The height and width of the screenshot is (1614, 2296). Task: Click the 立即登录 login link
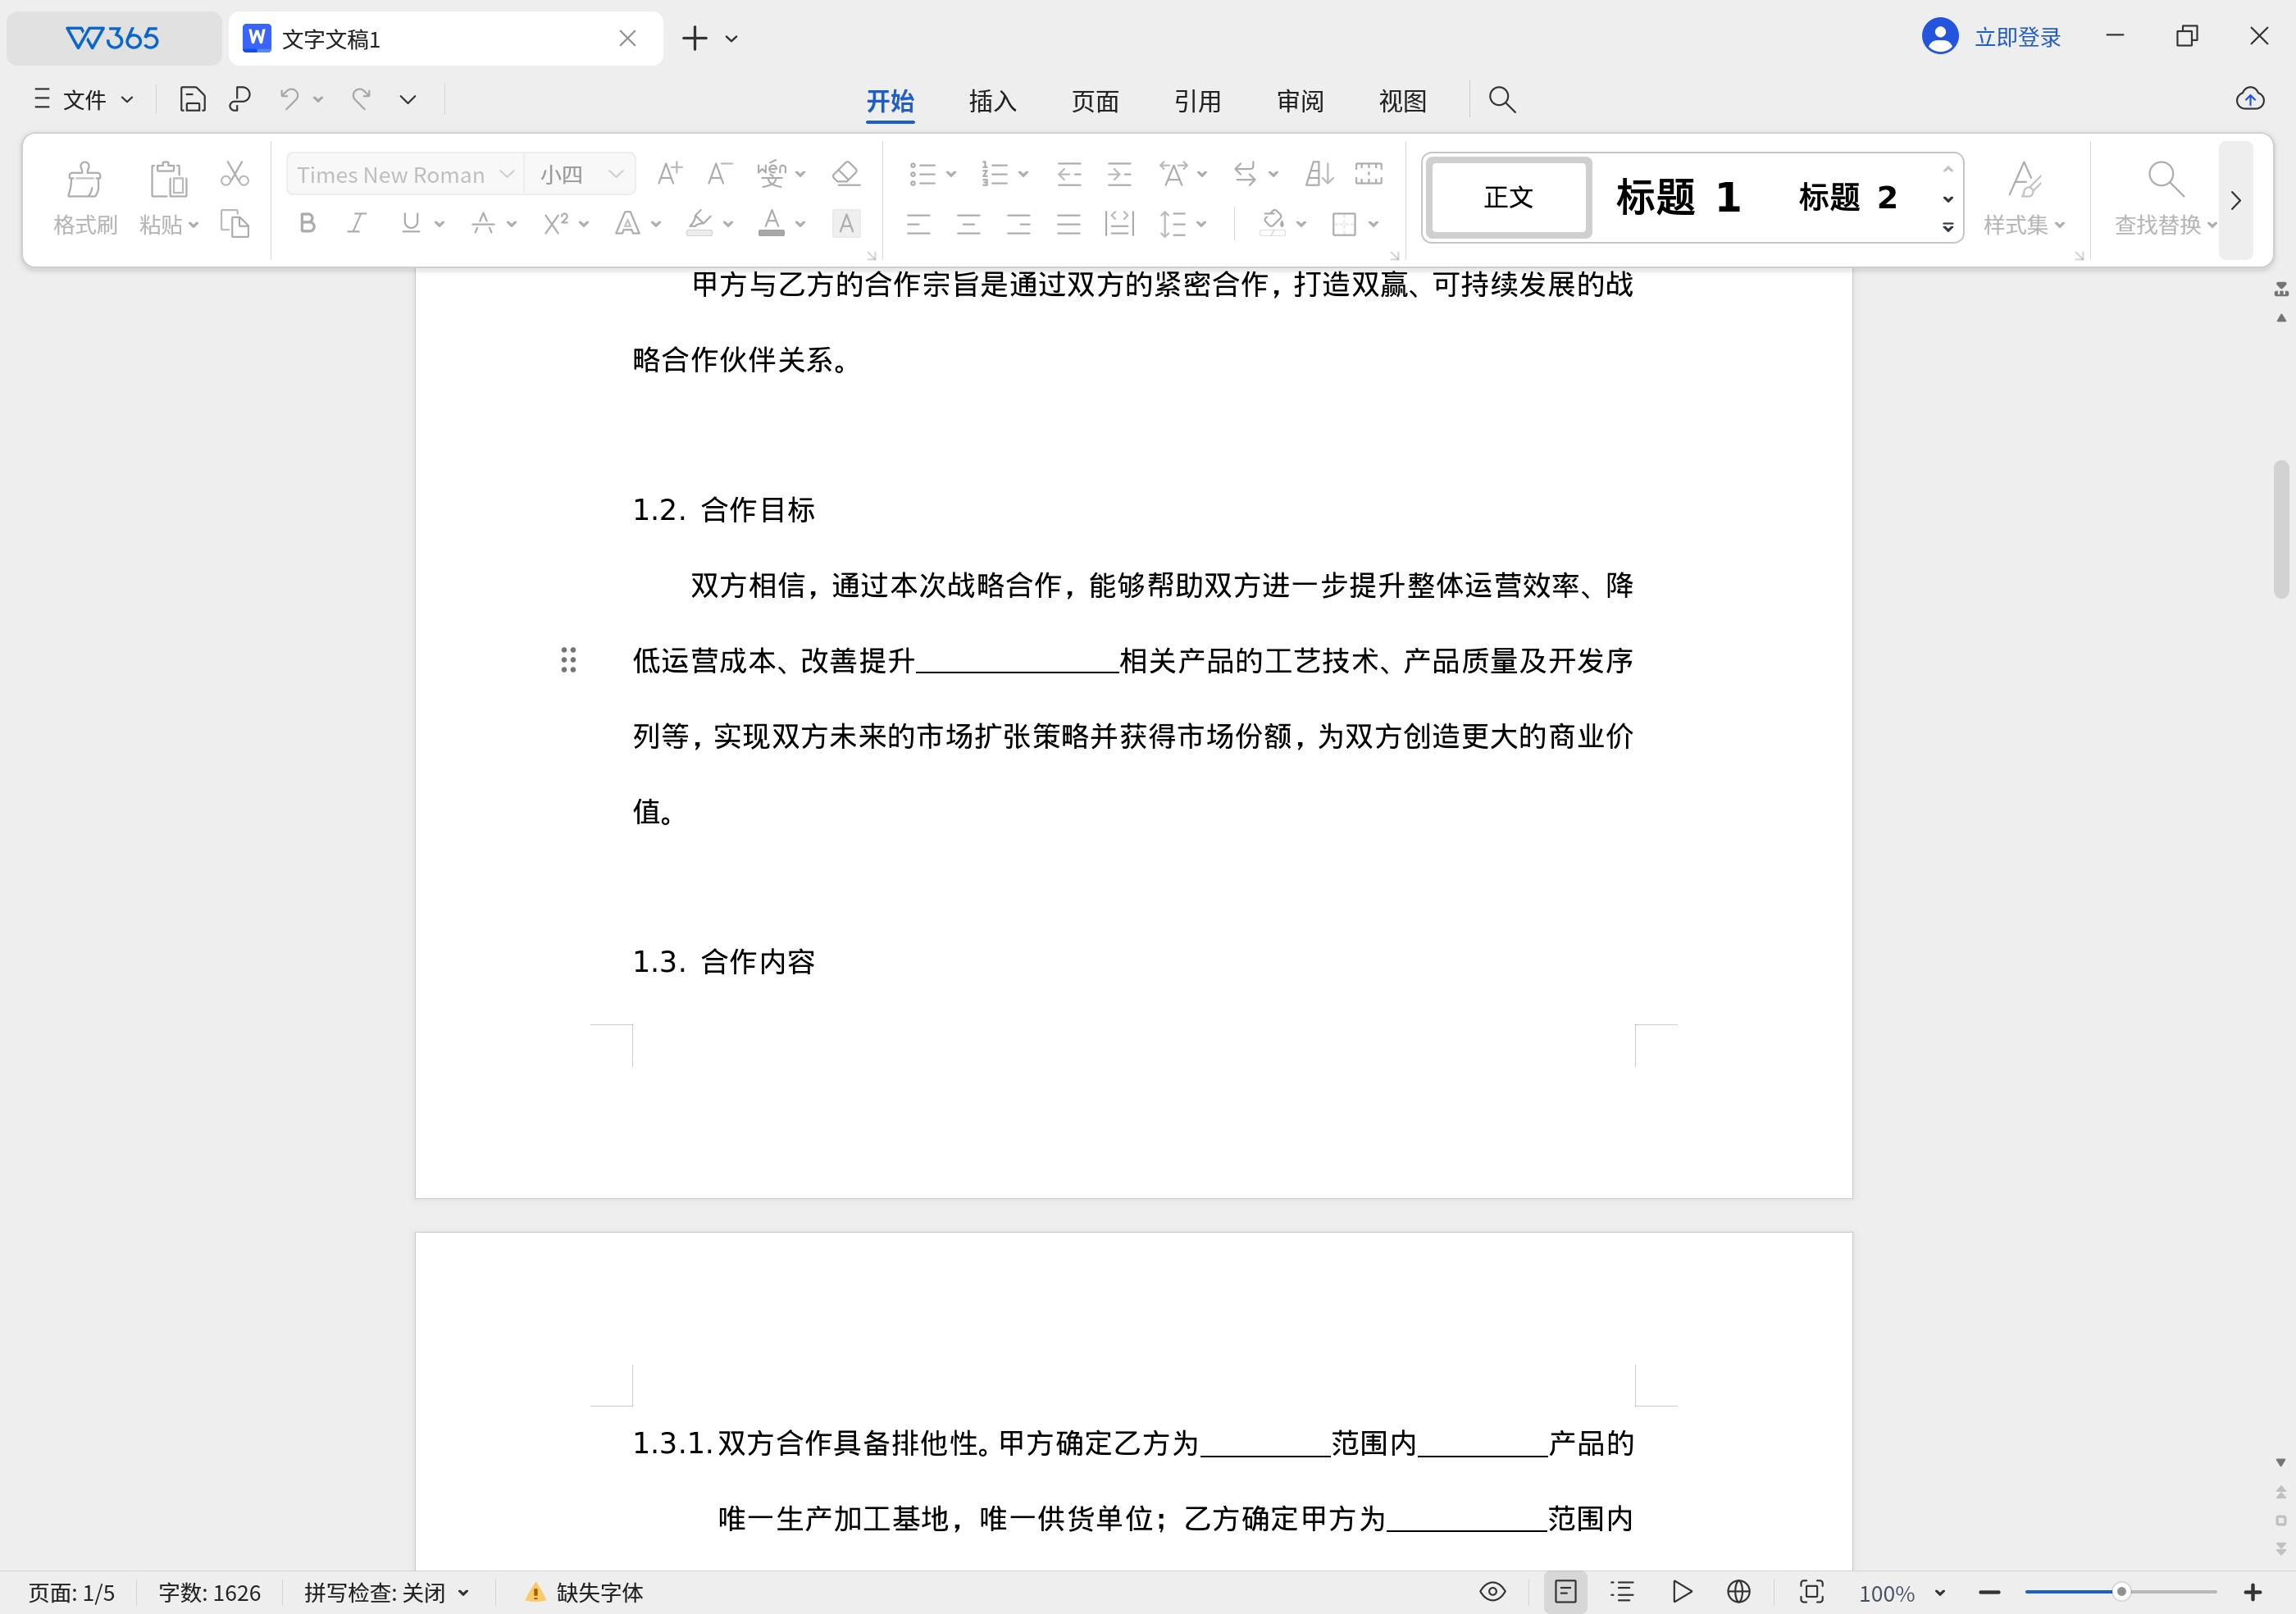point(2017,37)
